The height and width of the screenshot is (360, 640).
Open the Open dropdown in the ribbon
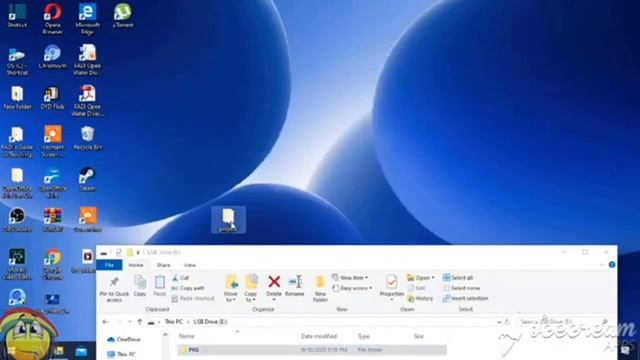pos(421,278)
